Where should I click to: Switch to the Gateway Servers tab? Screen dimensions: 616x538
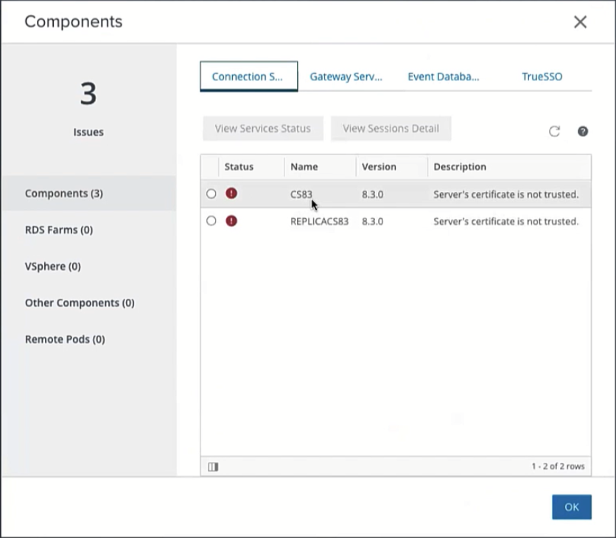coord(346,76)
